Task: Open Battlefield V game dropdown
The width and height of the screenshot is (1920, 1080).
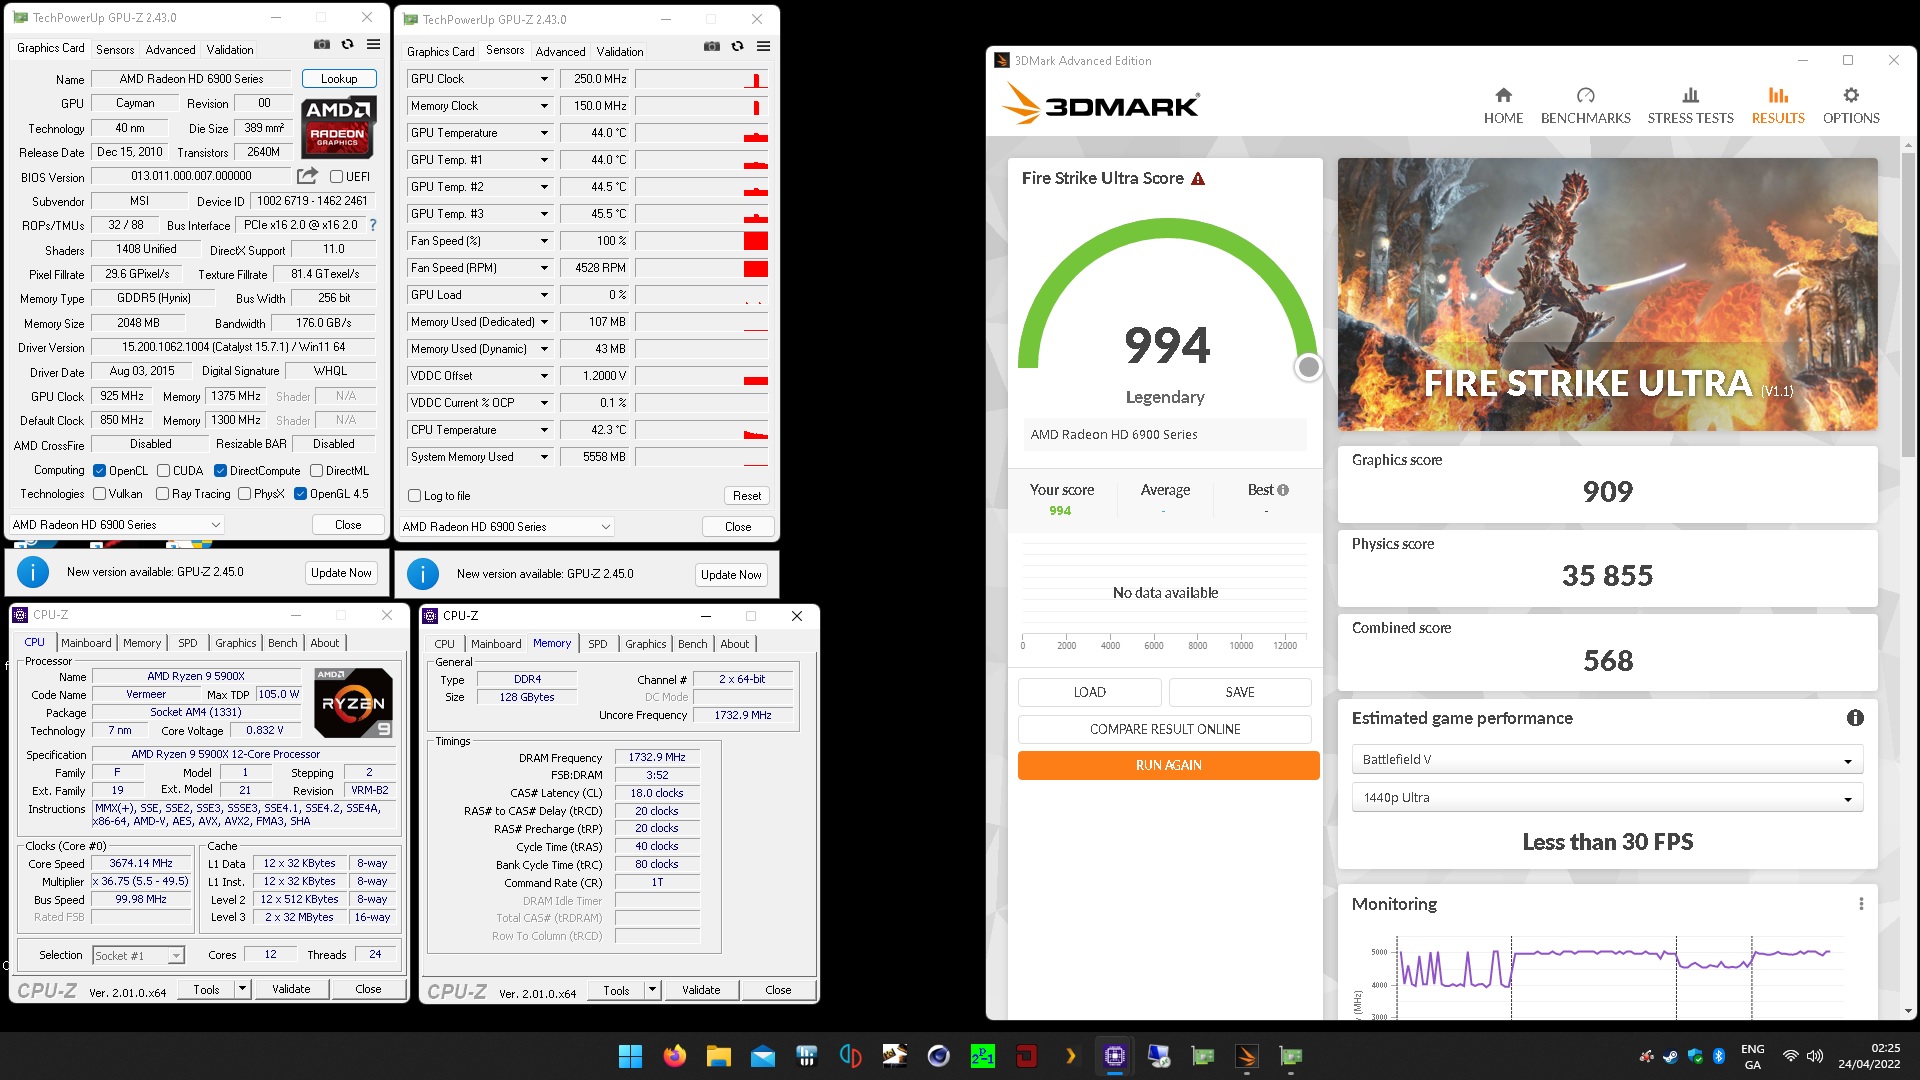Action: coord(1607,760)
